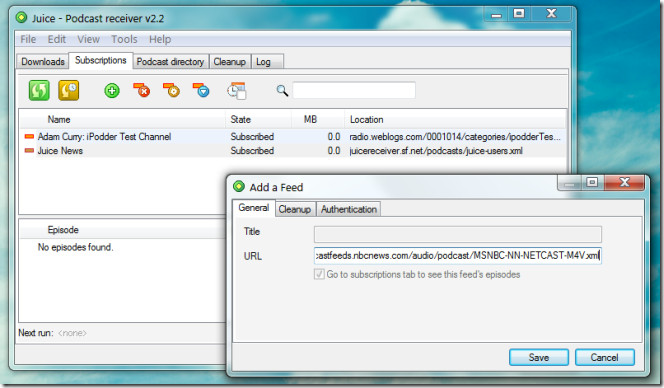Open the Tools menu
Image resolution: width=664 pixels, height=388 pixels.
click(x=124, y=39)
